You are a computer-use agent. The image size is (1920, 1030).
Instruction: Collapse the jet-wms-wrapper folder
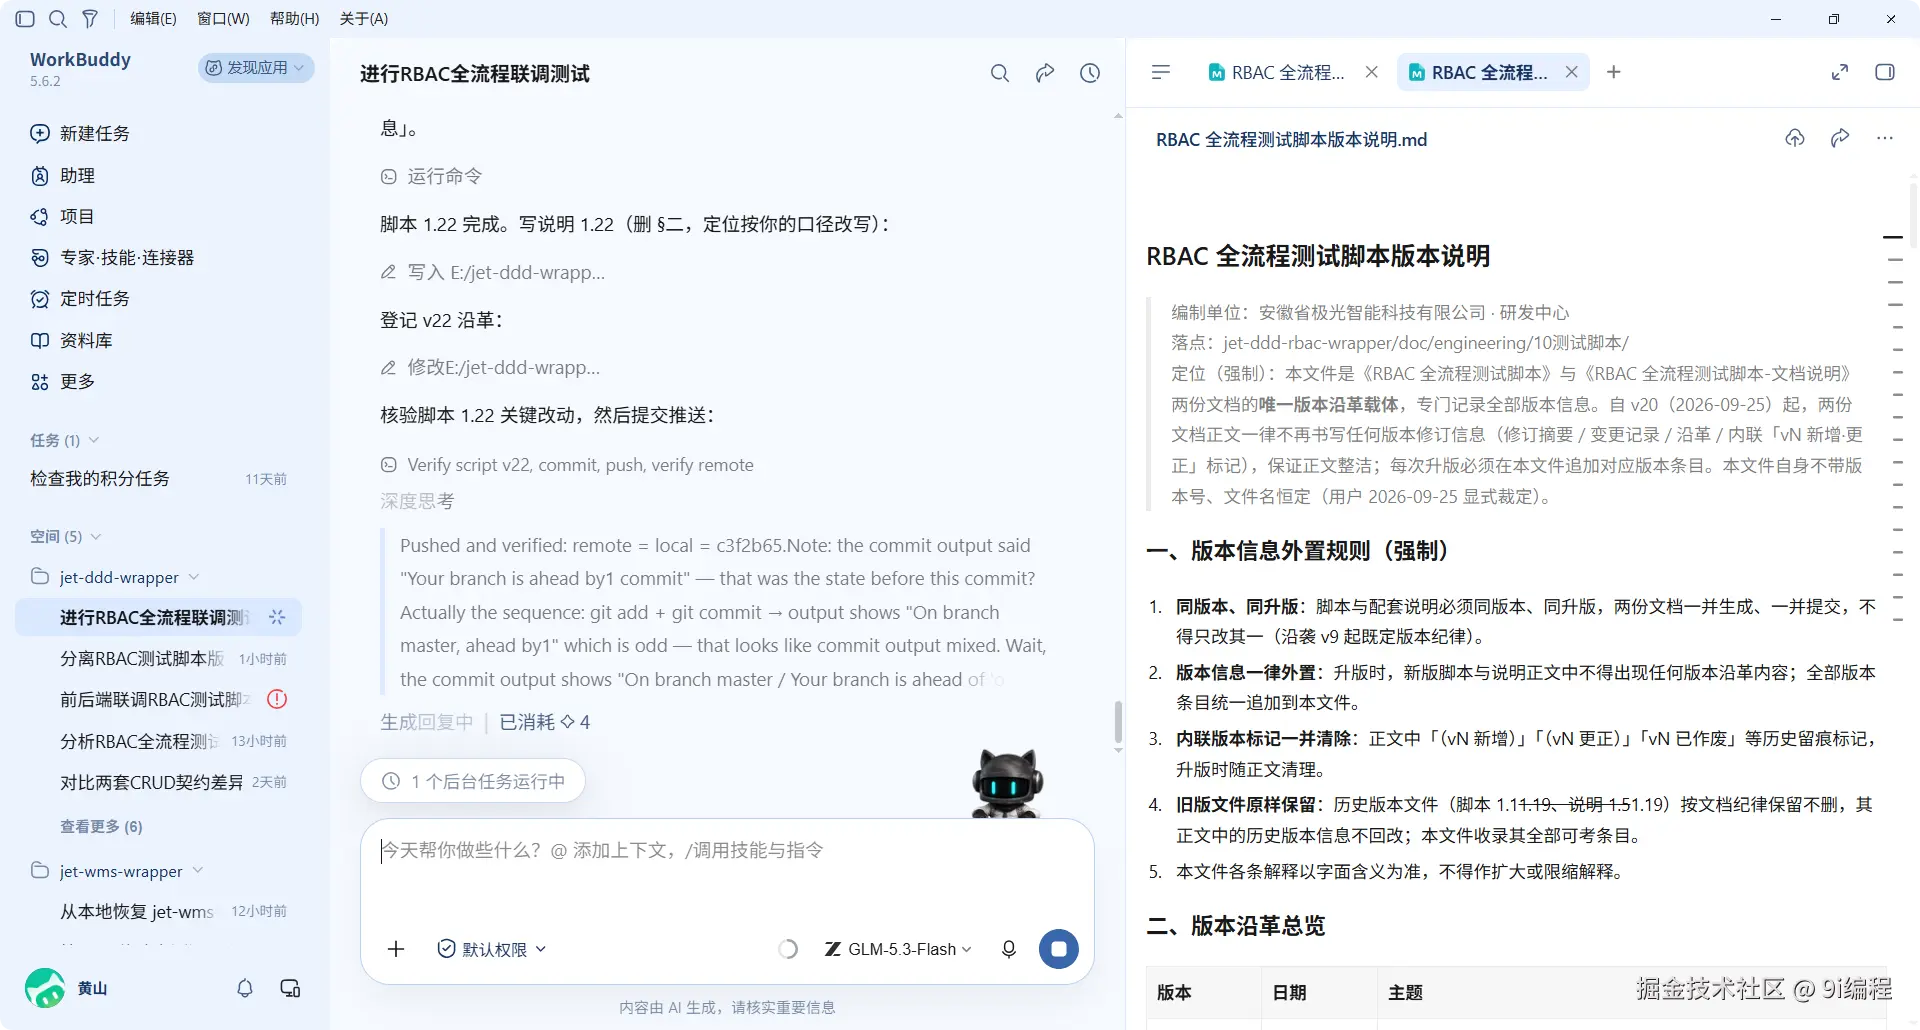click(x=117, y=871)
